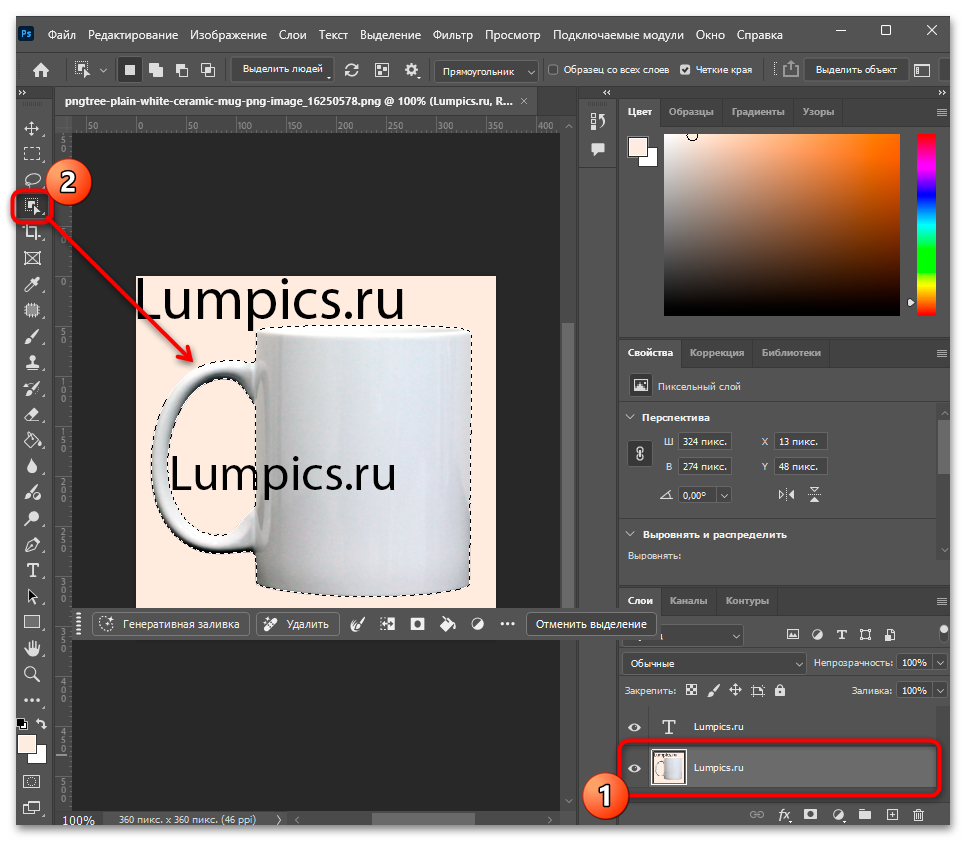966x841 pixels.
Task: Click the hue spectrum slider
Action: coord(926,225)
